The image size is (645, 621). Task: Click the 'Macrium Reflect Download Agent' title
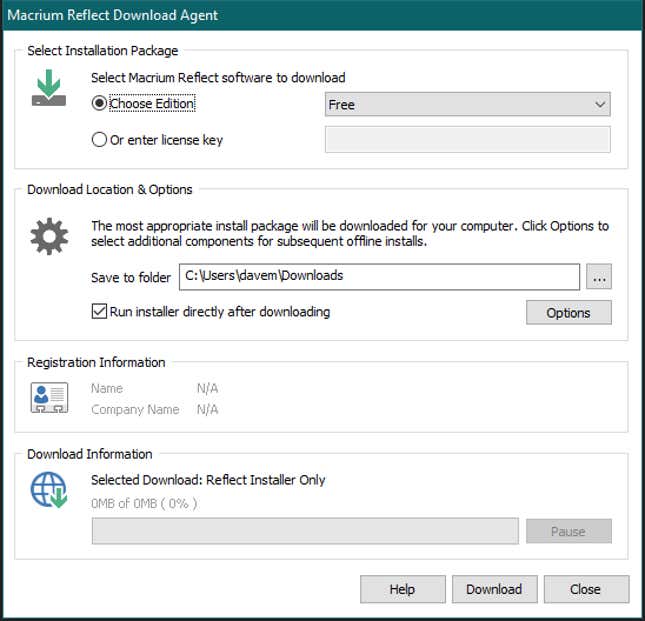point(112,15)
